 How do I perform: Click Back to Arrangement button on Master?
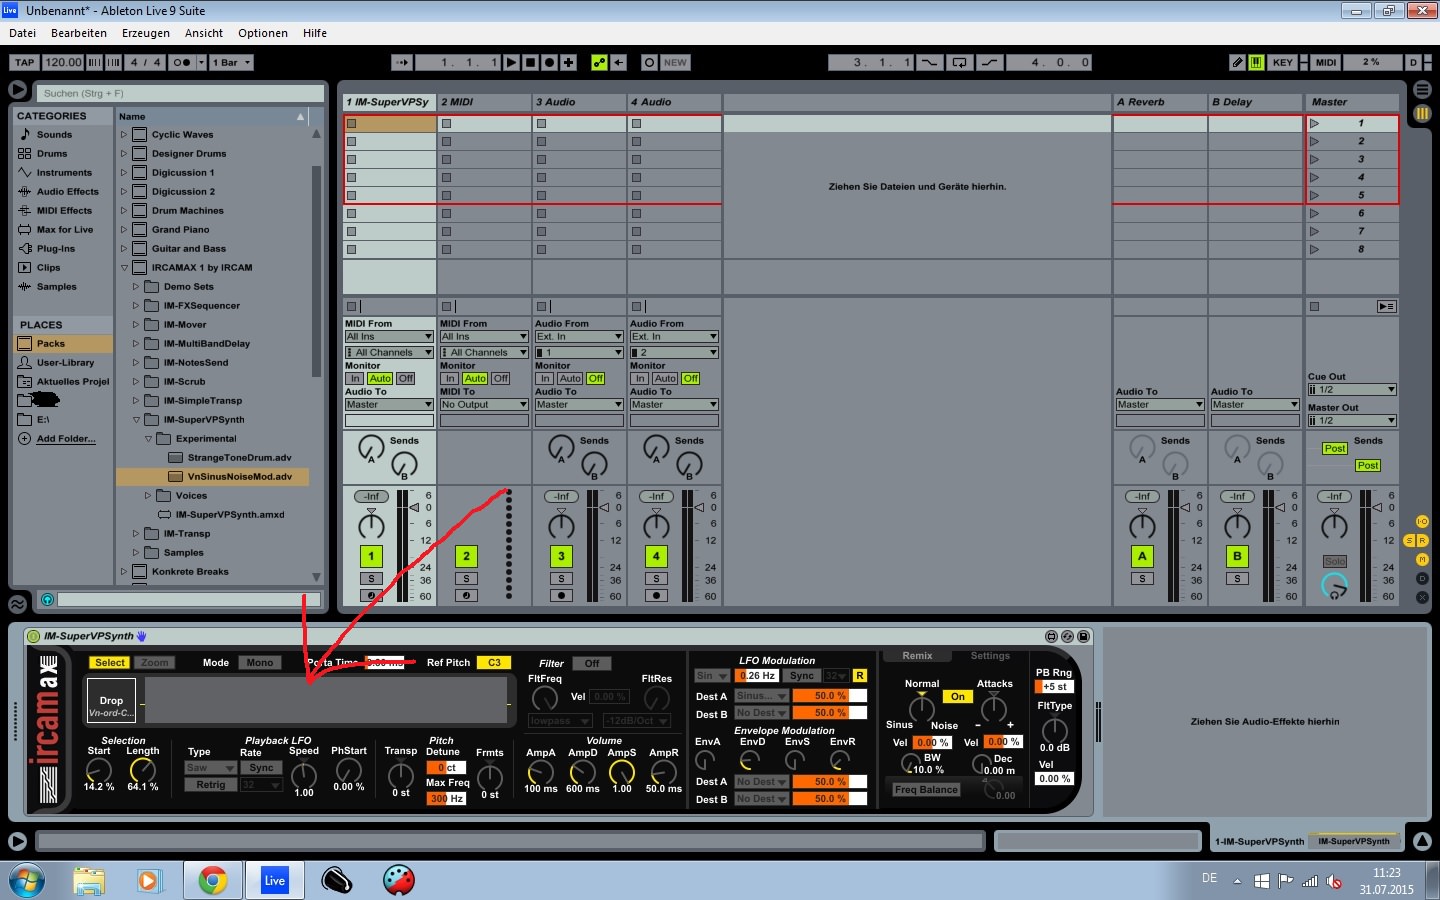tap(1386, 307)
